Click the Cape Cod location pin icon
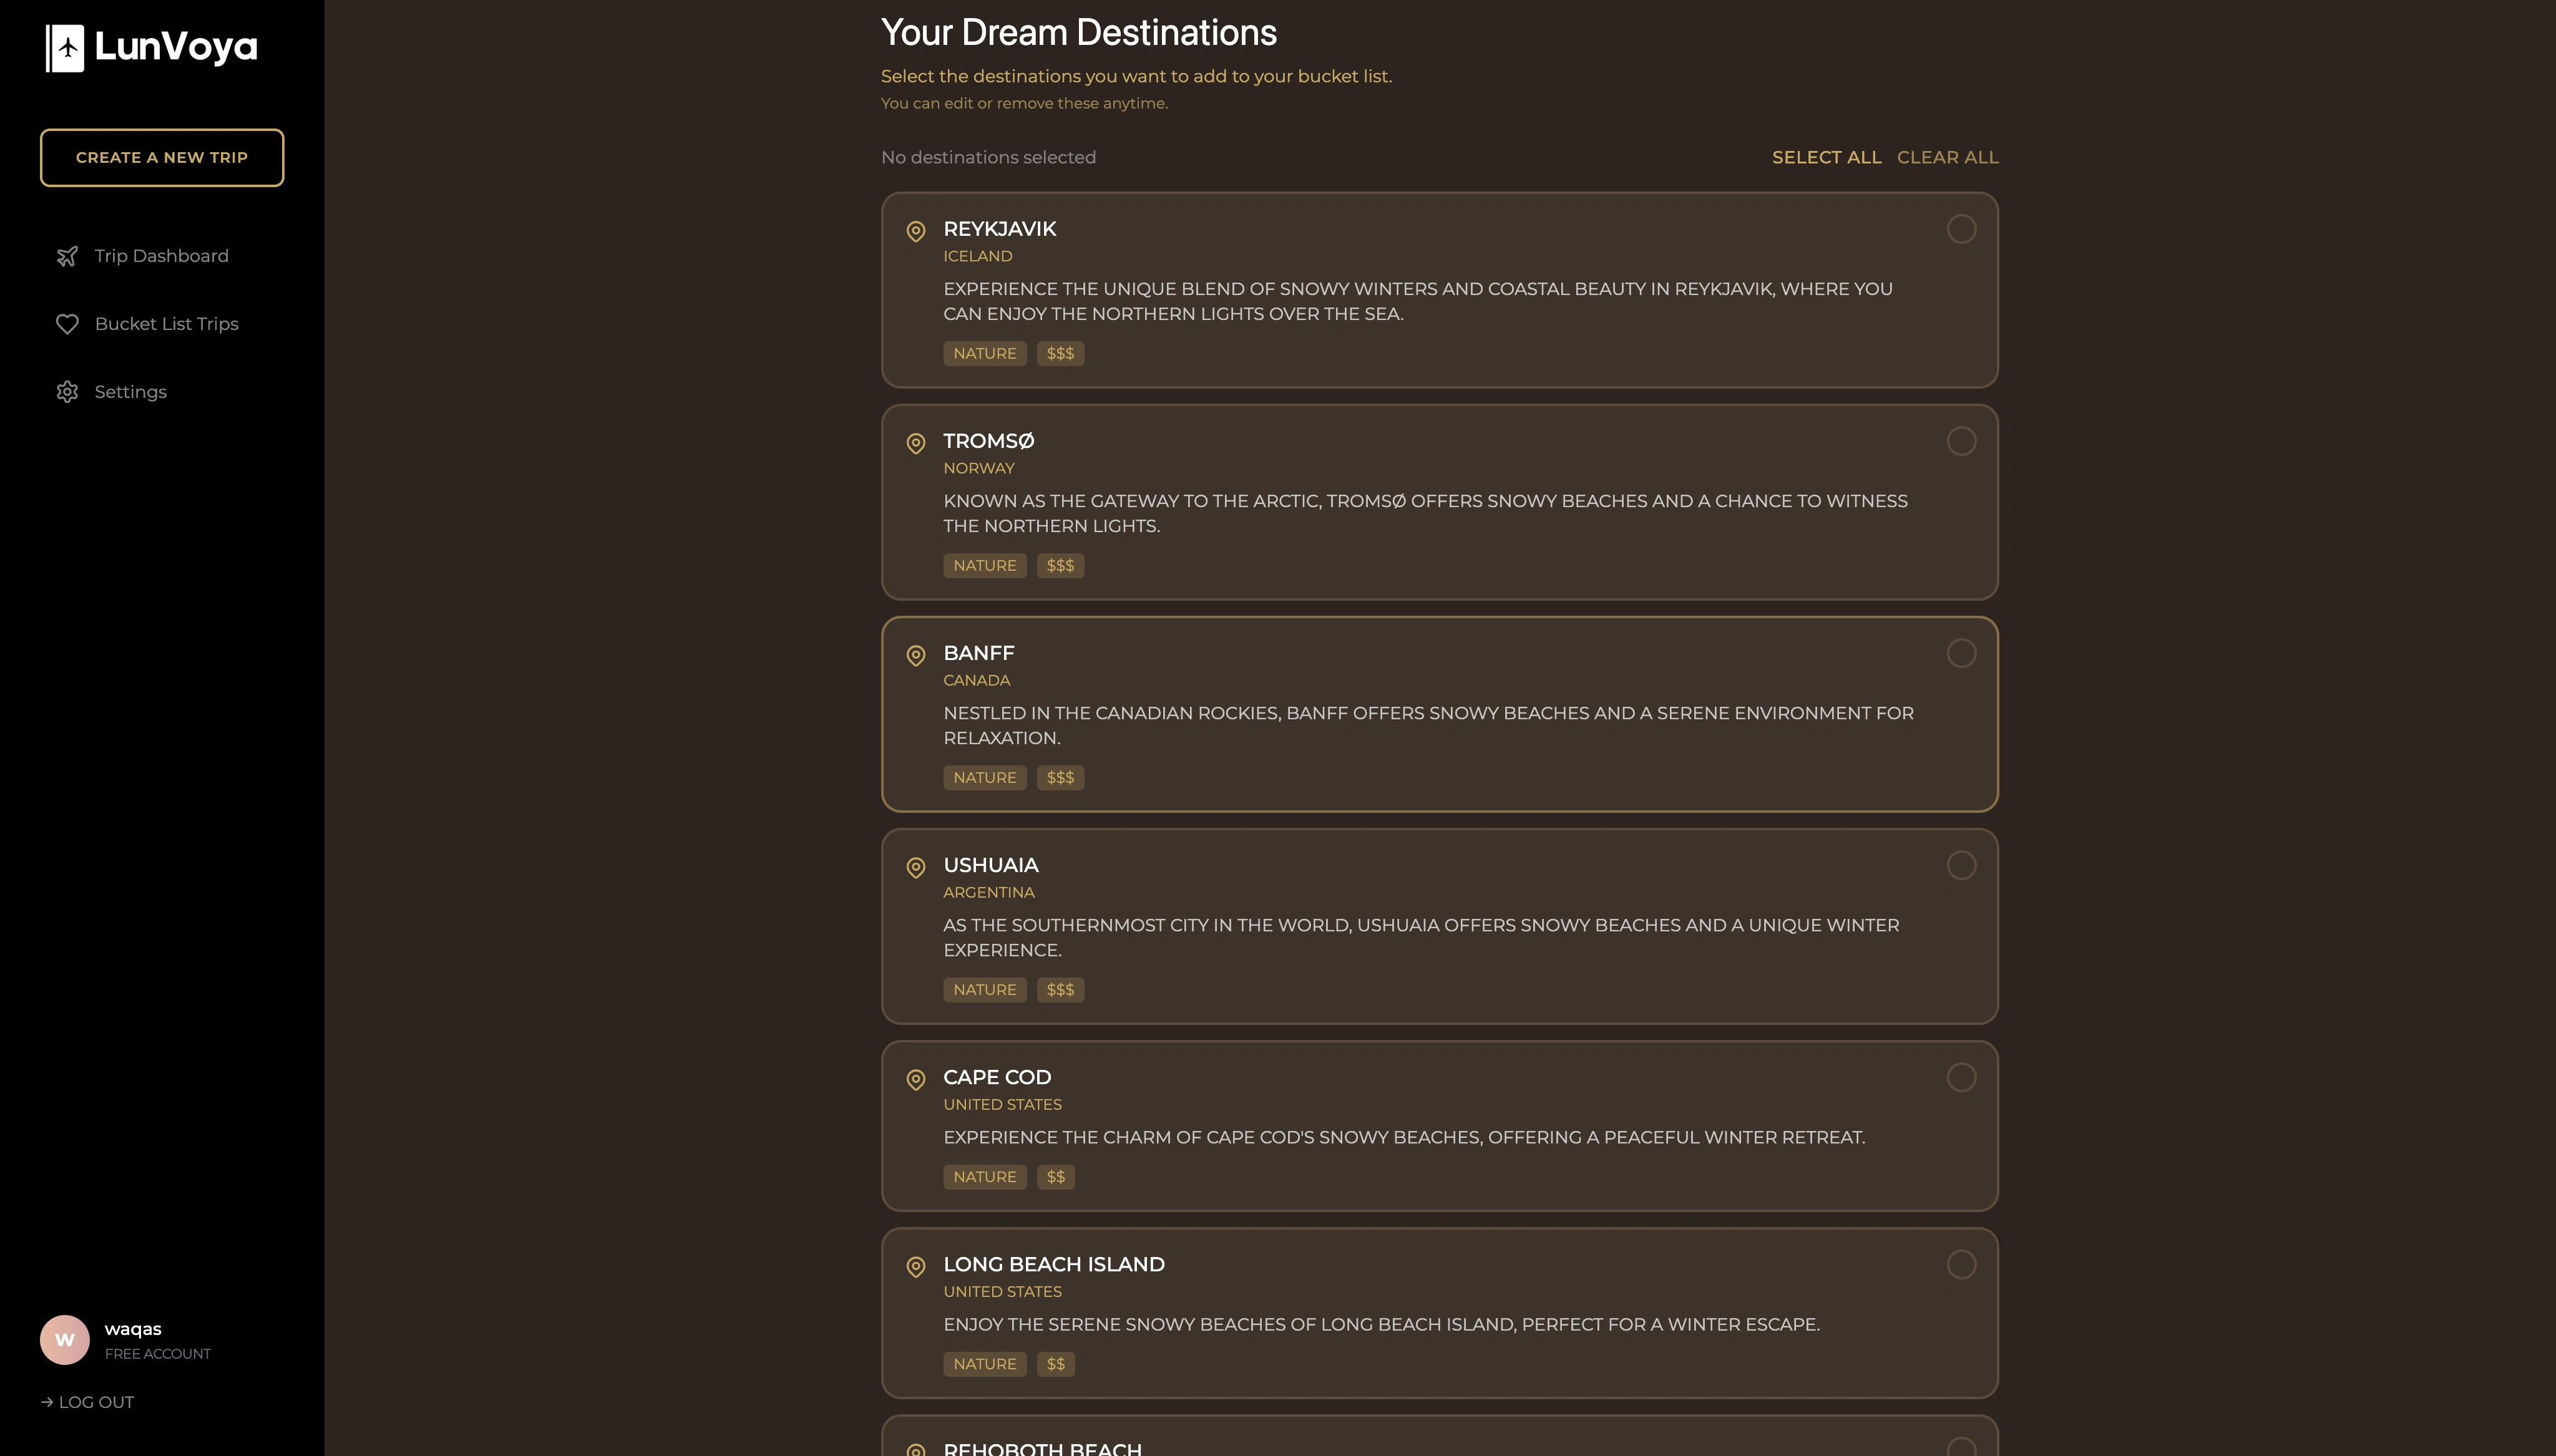The image size is (2556, 1456). coord(915,1079)
